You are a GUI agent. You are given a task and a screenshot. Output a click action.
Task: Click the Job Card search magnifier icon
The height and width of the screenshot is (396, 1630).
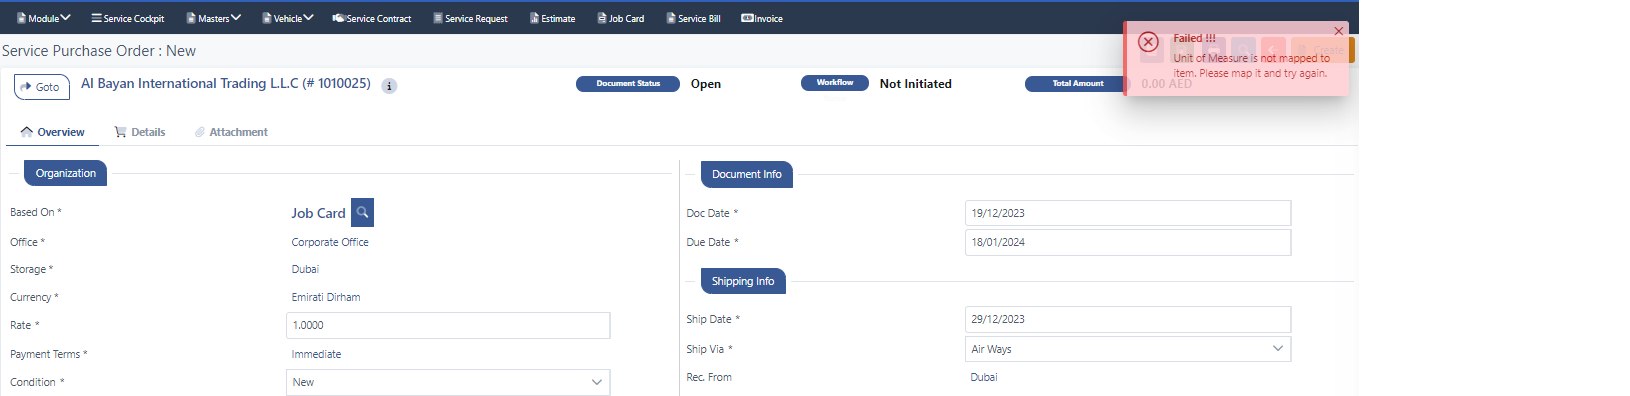(x=362, y=212)
